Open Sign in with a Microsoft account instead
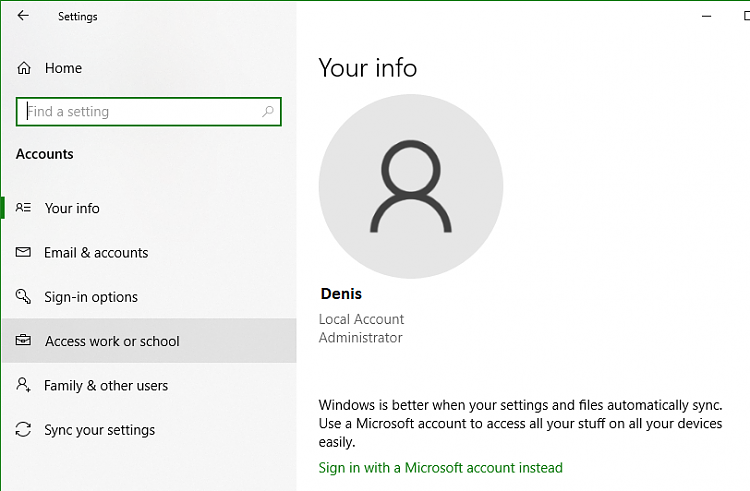Screen dimensions: 750x491 point(440,468)
